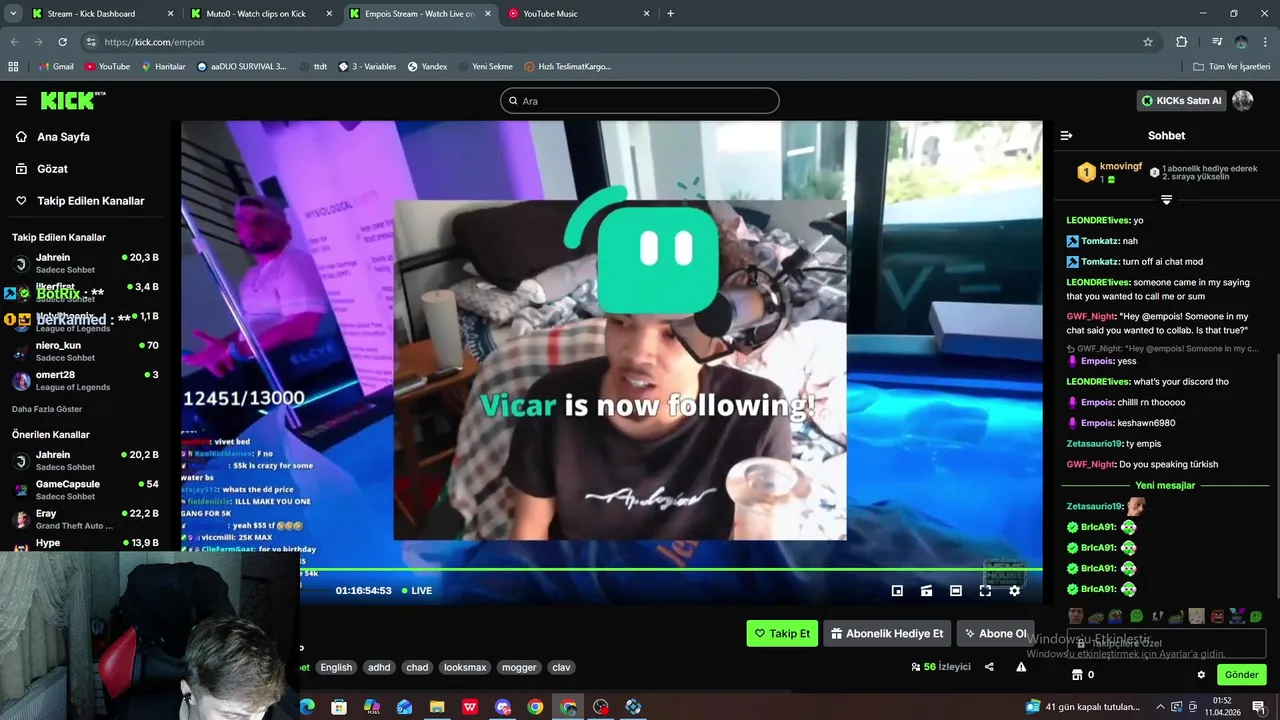1280x720 pixels.
Task: Switch to Muto0 - Watch clips on Kick tab
Action: click(x=262, y=14)
